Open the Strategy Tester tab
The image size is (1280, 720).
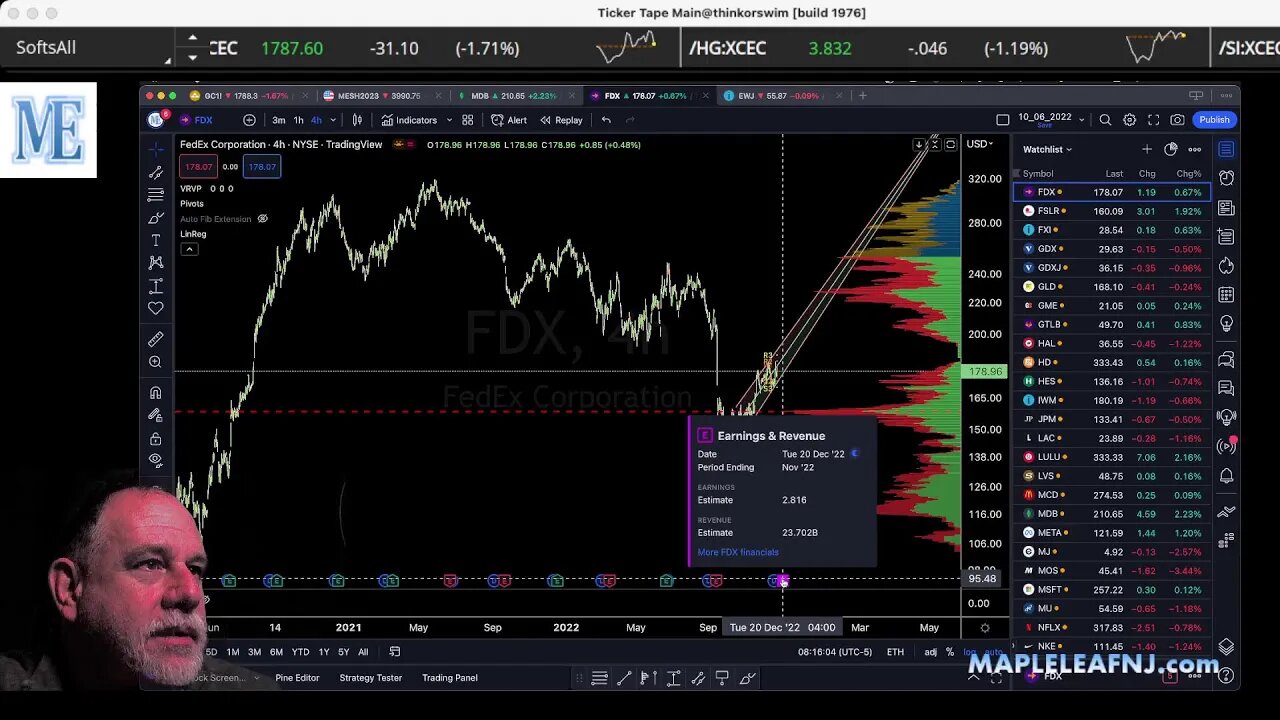point(370,678)
